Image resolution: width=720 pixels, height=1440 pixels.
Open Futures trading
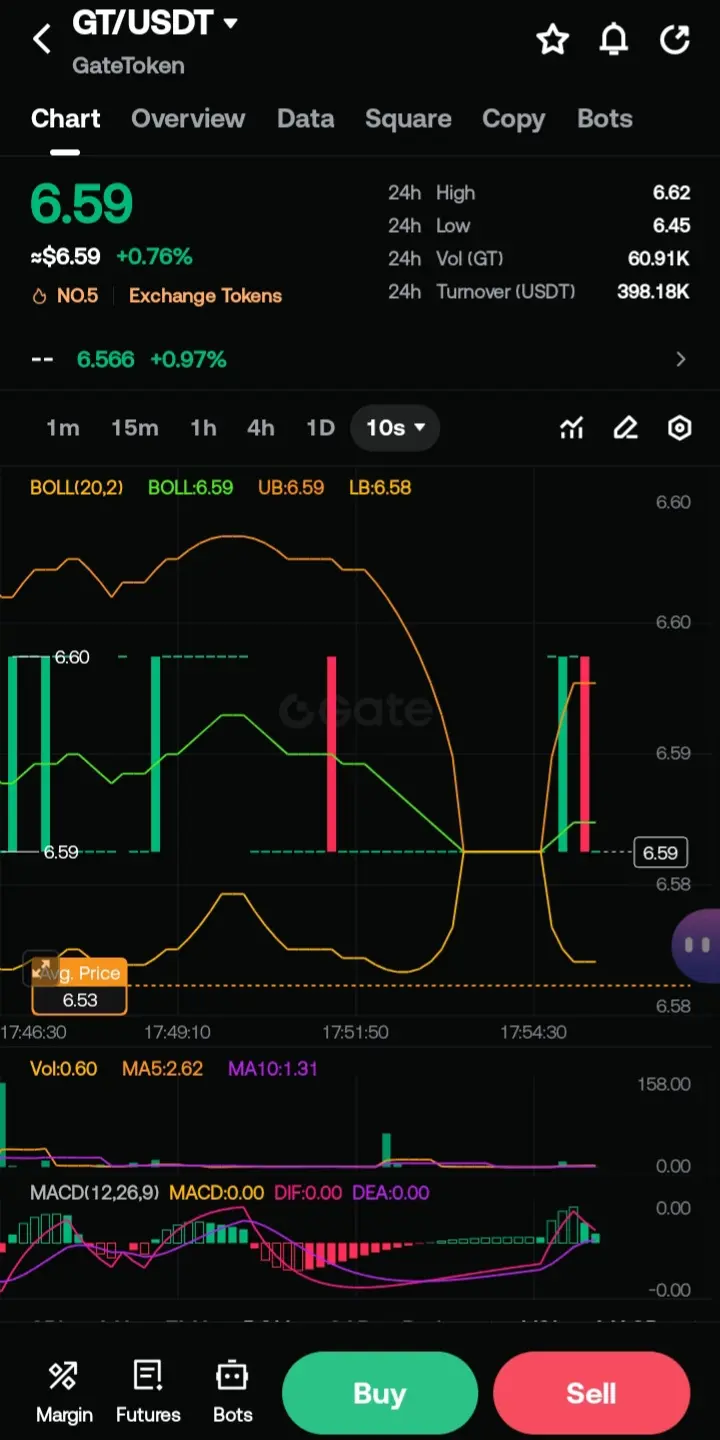pos(148,1392)
